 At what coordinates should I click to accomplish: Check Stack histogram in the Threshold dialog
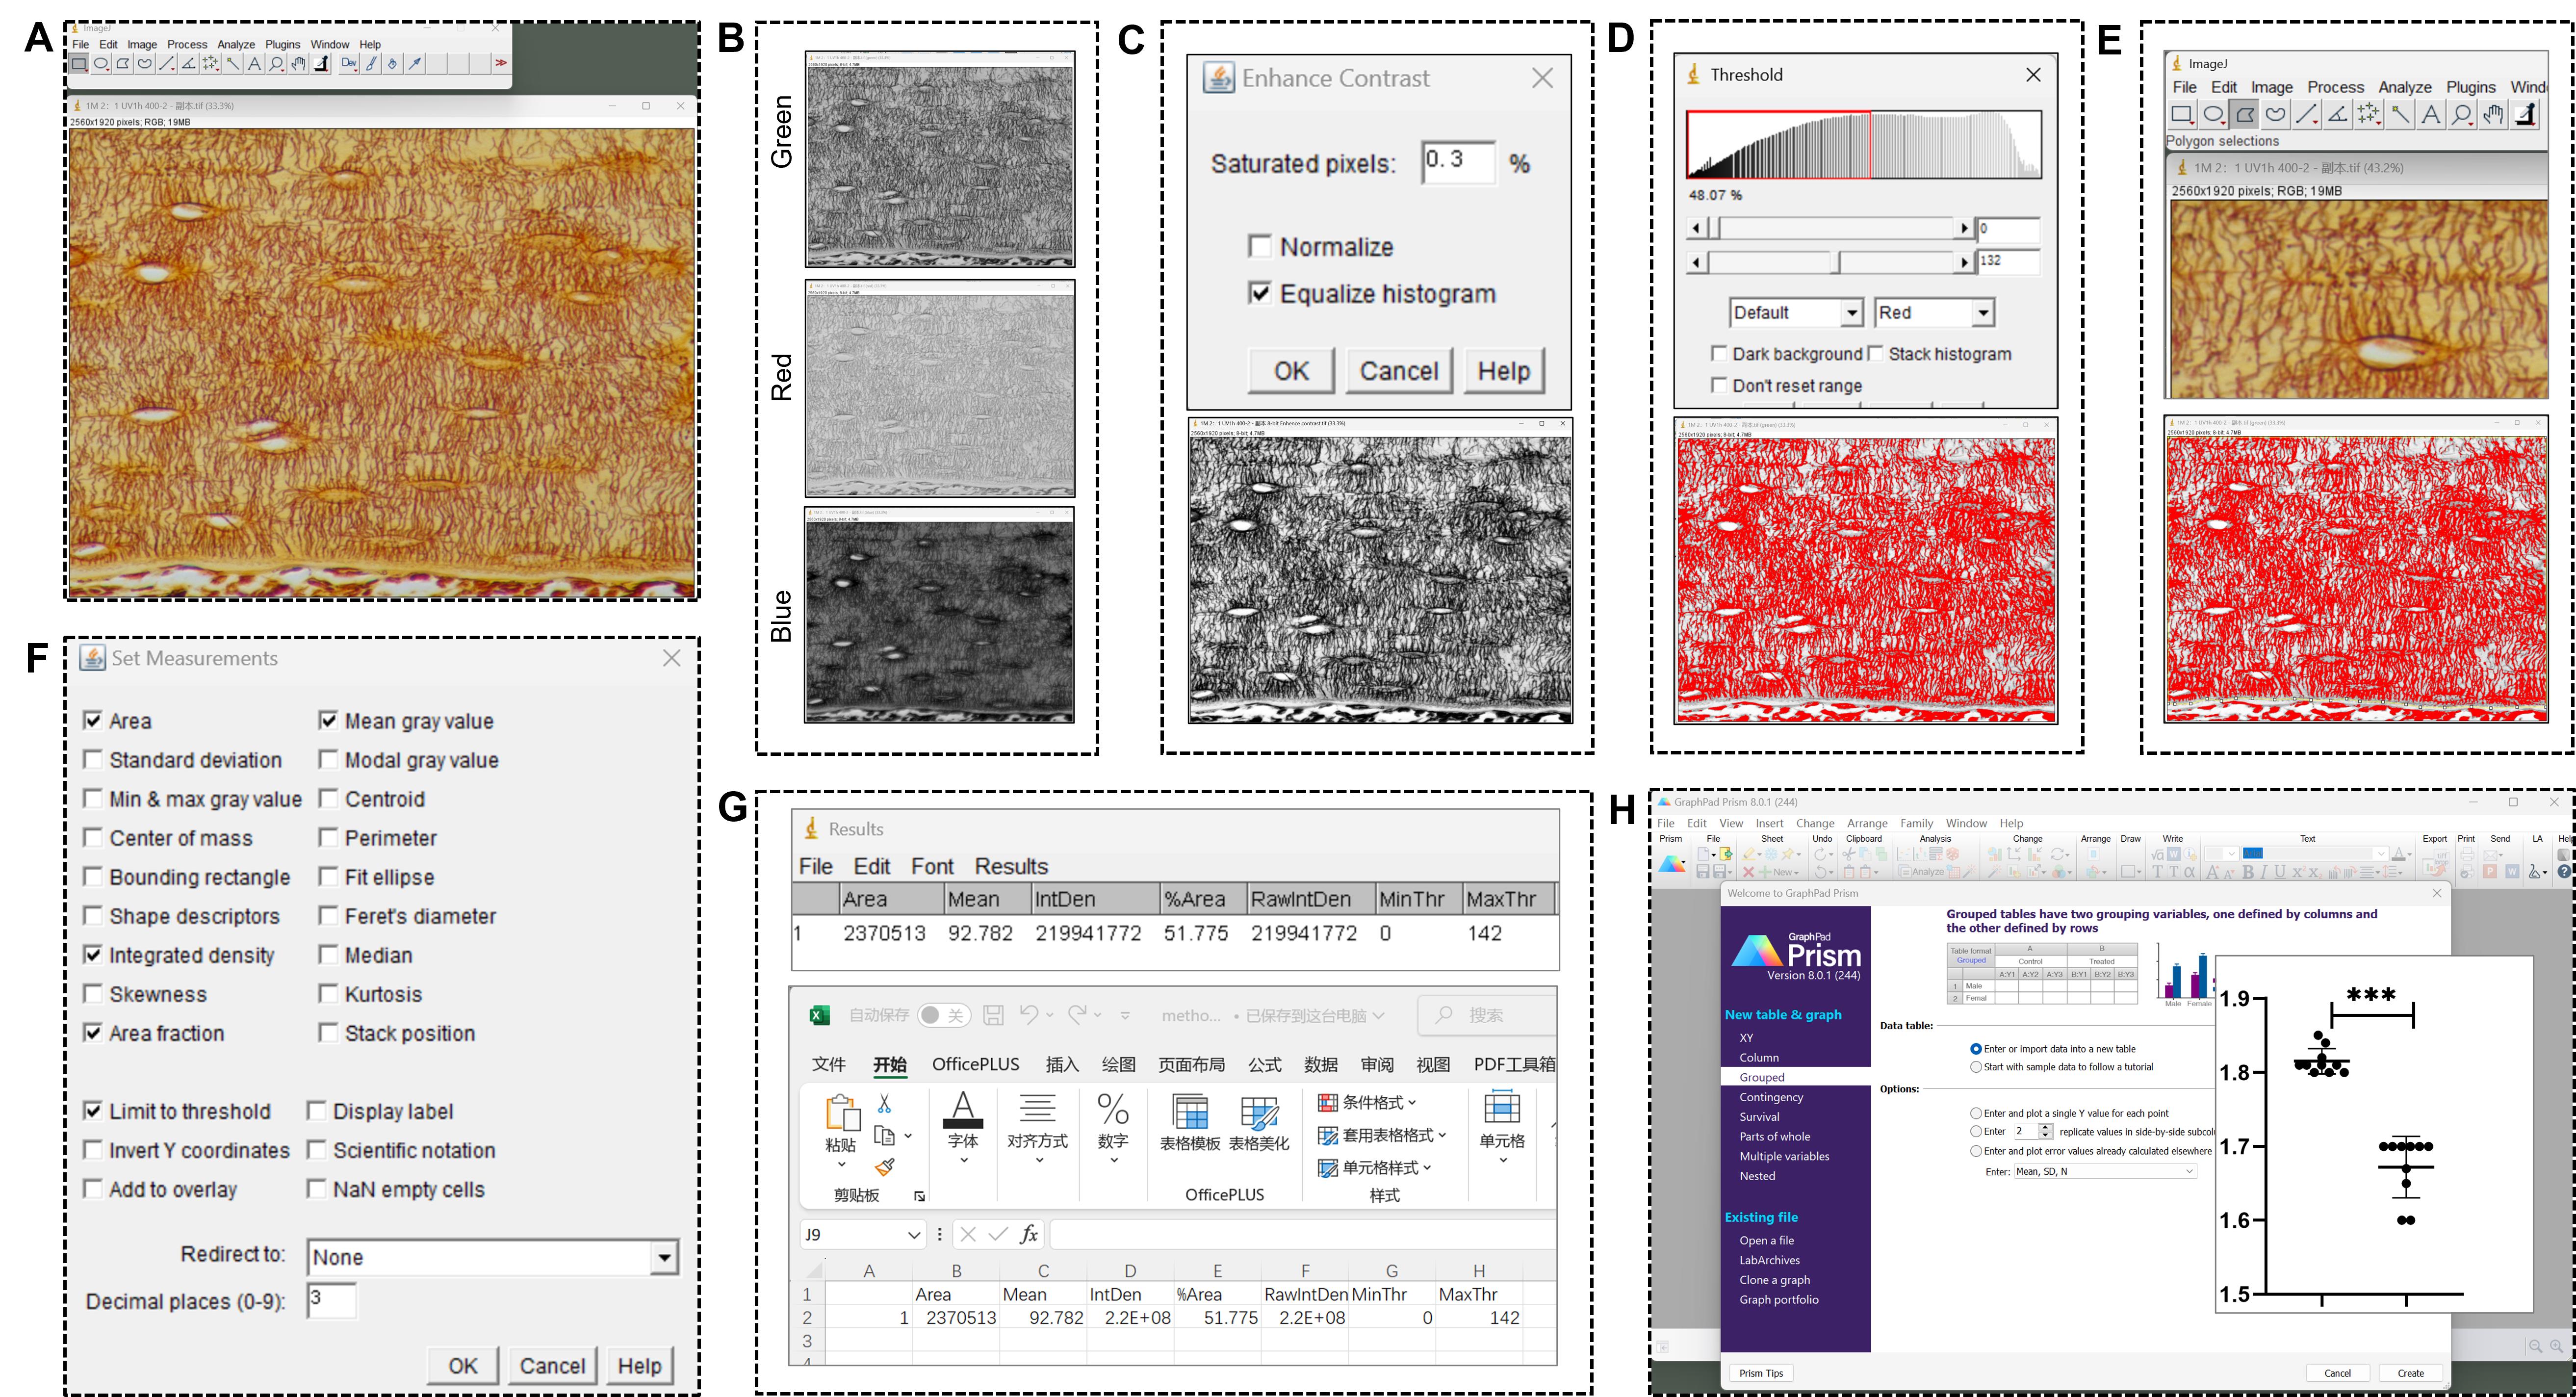pos(1875,353)
